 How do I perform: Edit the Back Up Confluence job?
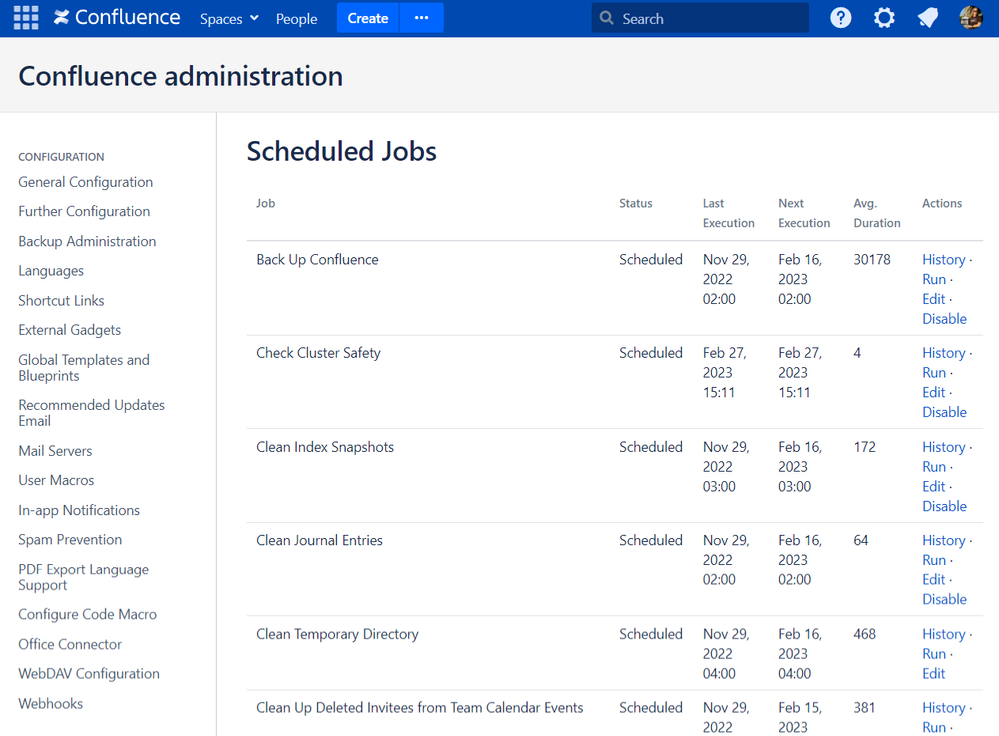[933, 299]
